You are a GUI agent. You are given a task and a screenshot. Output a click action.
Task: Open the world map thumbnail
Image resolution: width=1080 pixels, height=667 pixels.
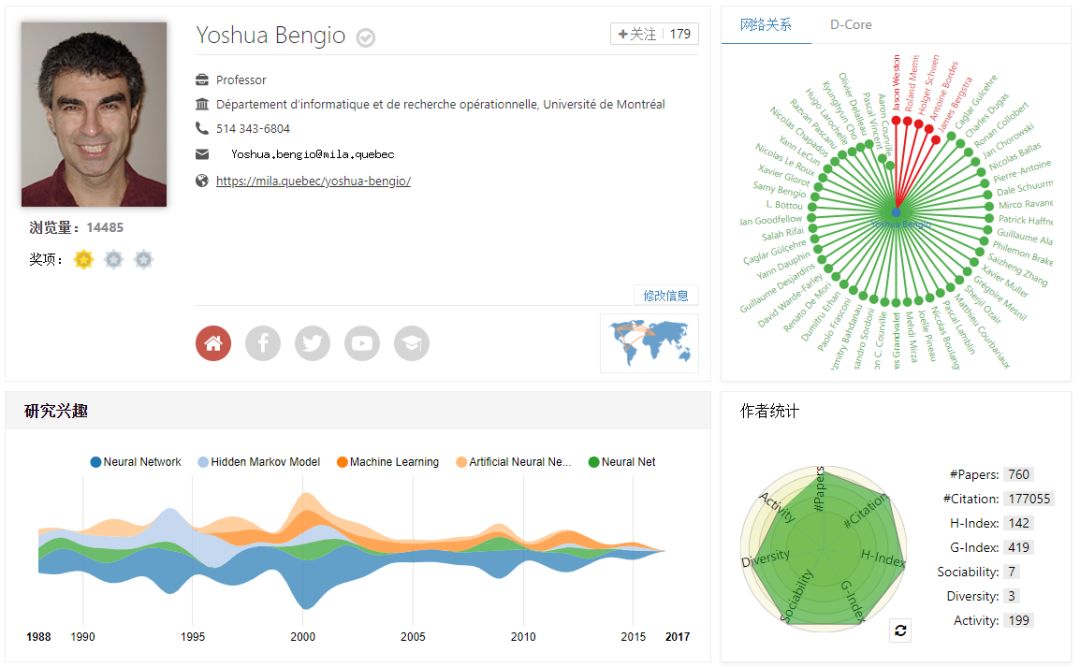(x=649, y=342)
